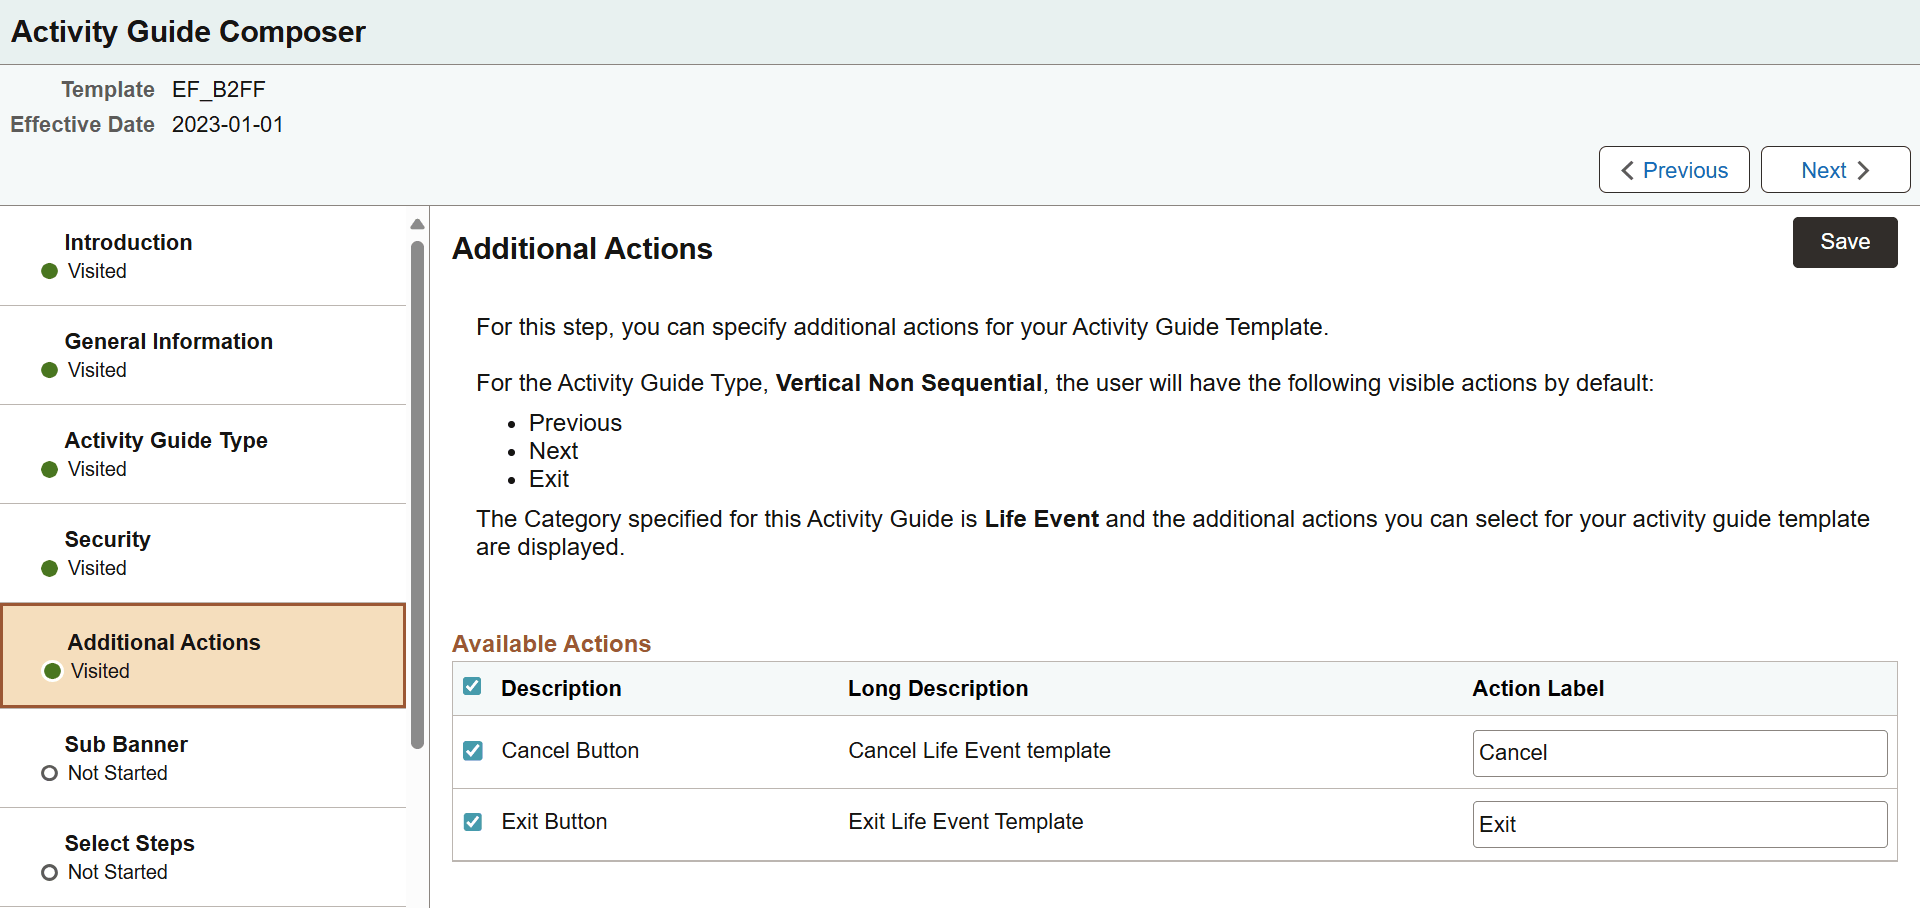Click the Visited status indicator for Security
Screen dimensions: 1920x908
pos(50,568)
